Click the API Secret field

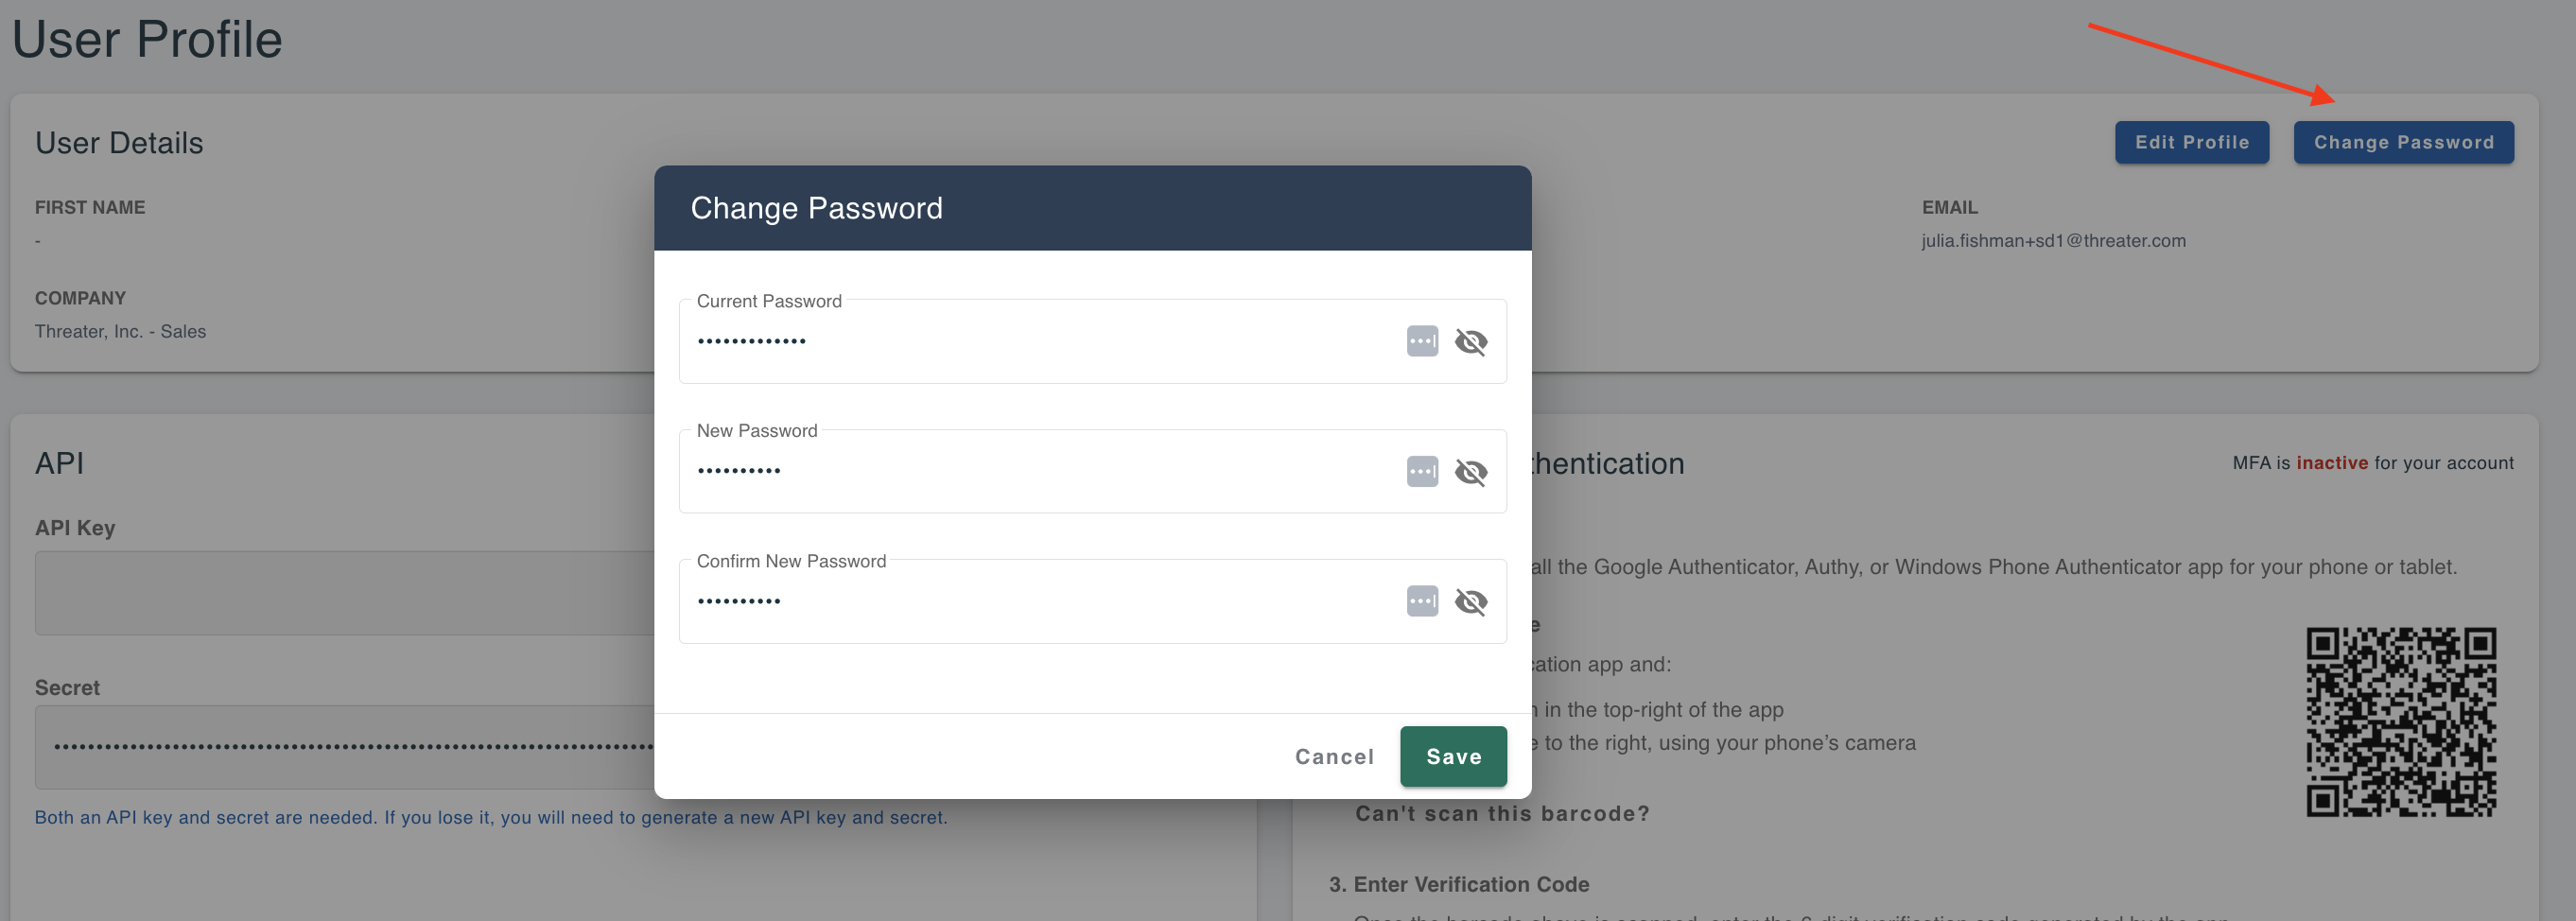(345, 747)
